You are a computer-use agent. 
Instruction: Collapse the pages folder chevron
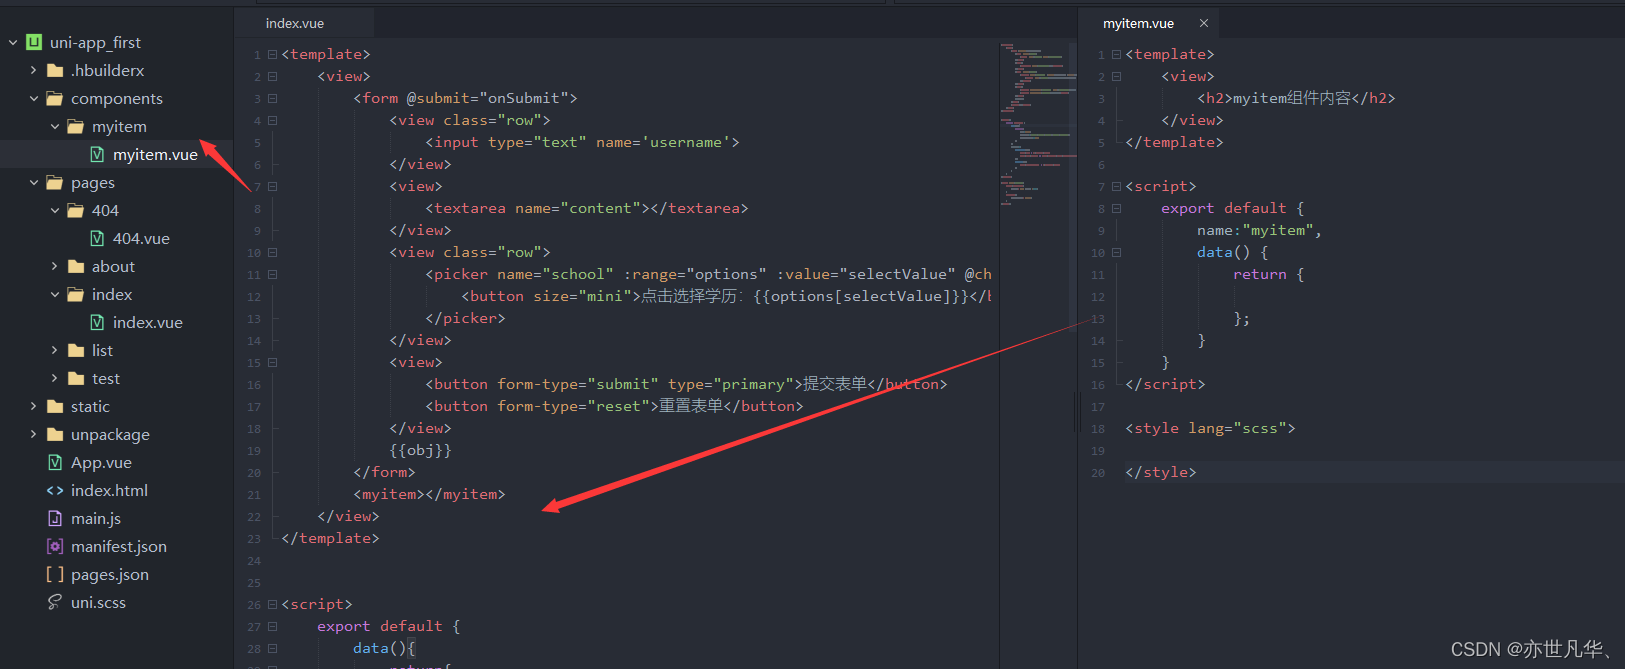34,183
